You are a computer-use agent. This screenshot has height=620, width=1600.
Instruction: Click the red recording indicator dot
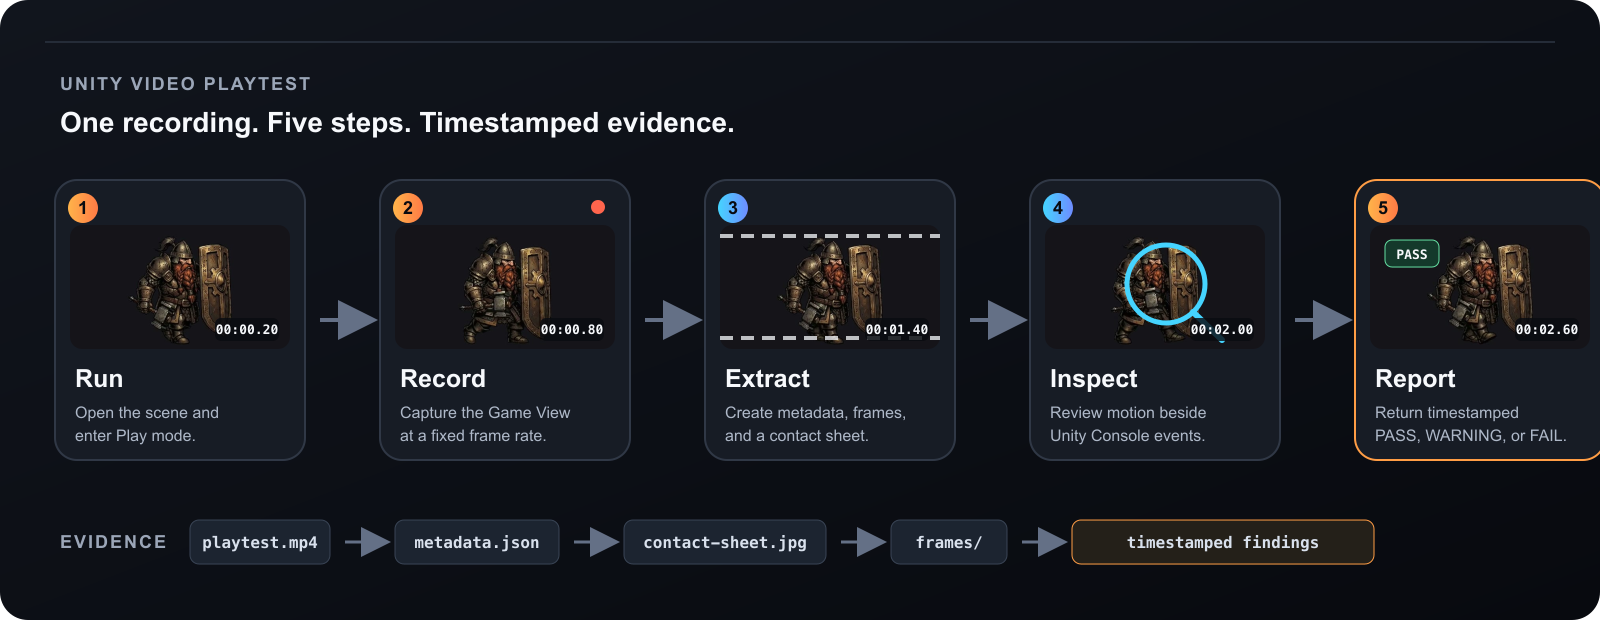pos(598,207)
